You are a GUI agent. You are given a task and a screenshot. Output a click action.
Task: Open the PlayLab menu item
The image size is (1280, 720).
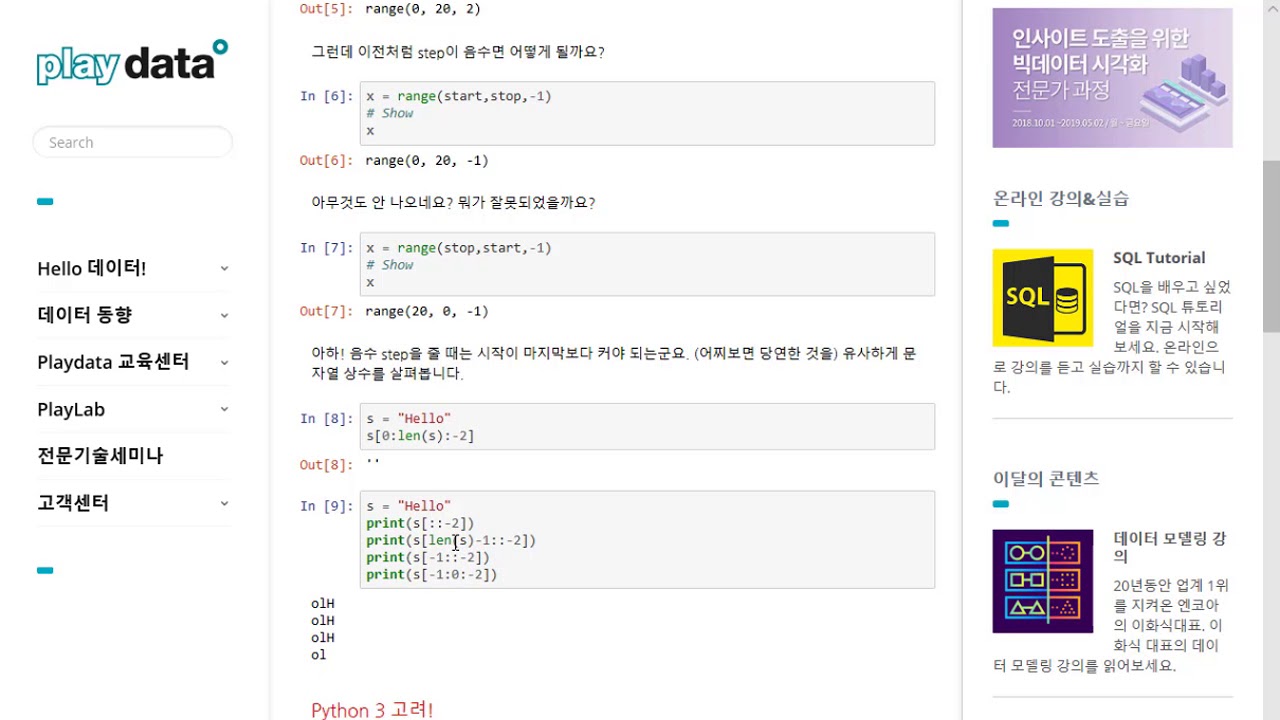pyautogui.click(x=71, y=409)
